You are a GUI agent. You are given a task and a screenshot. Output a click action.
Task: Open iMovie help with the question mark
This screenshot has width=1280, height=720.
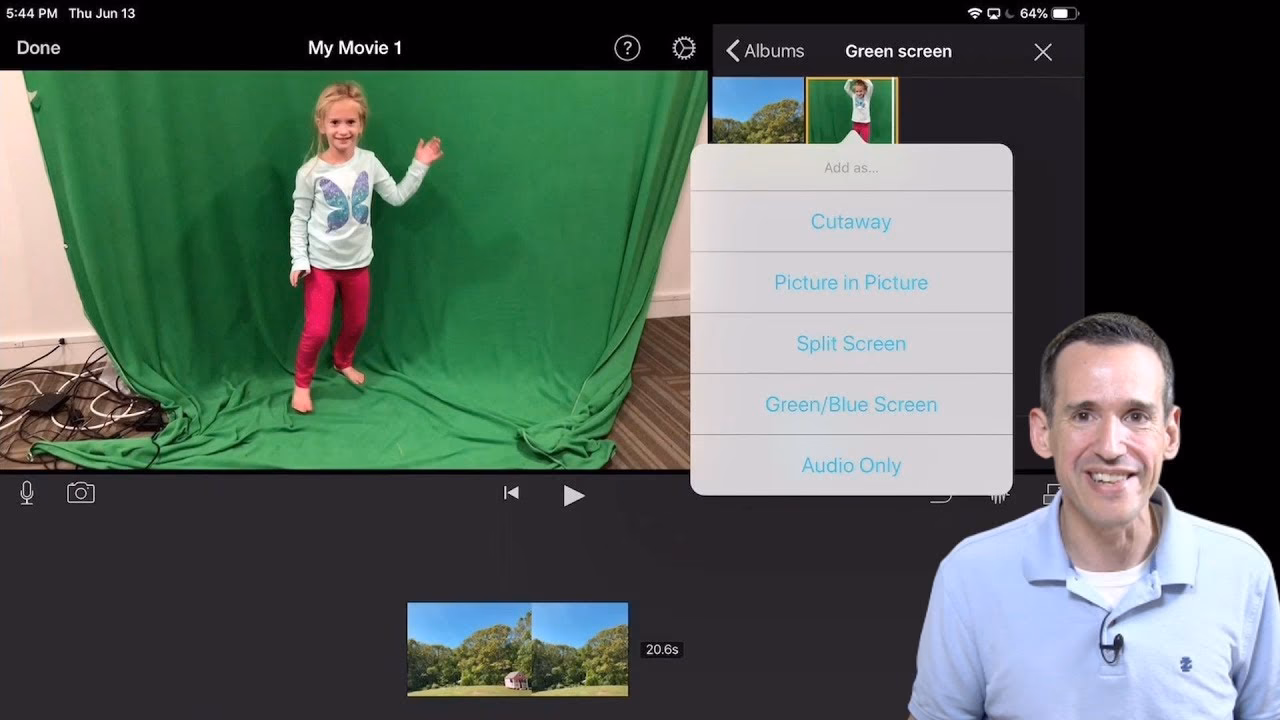coord(627,47)
